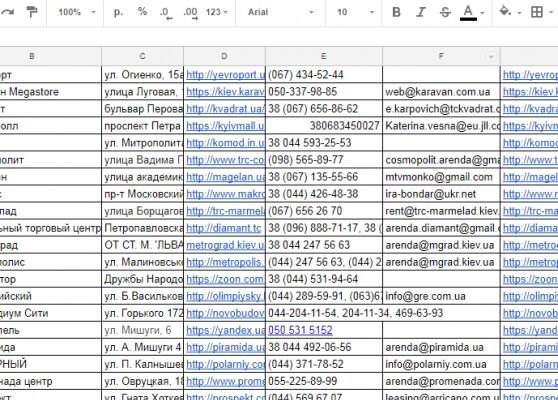Open the fill color bucket tool
Image resolution: width=558 pixels, height=400 pixels.
point(505,11)
